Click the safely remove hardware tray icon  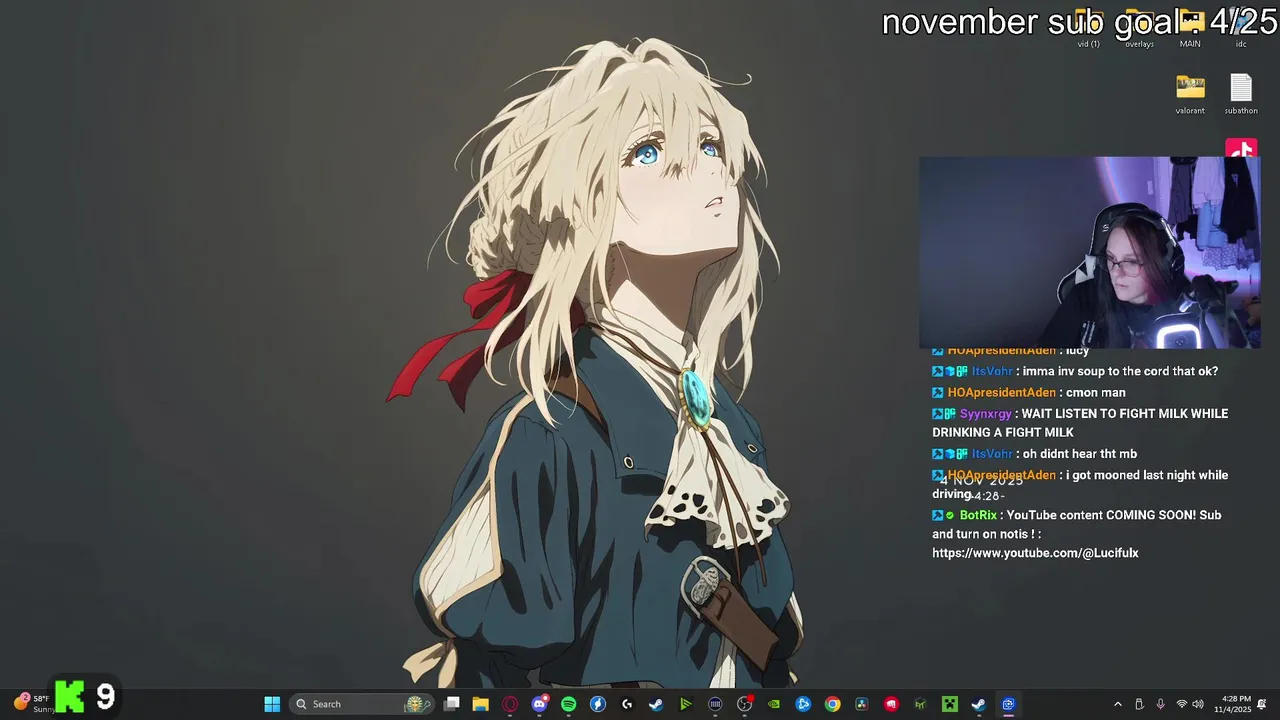[x=1139, y=704]
